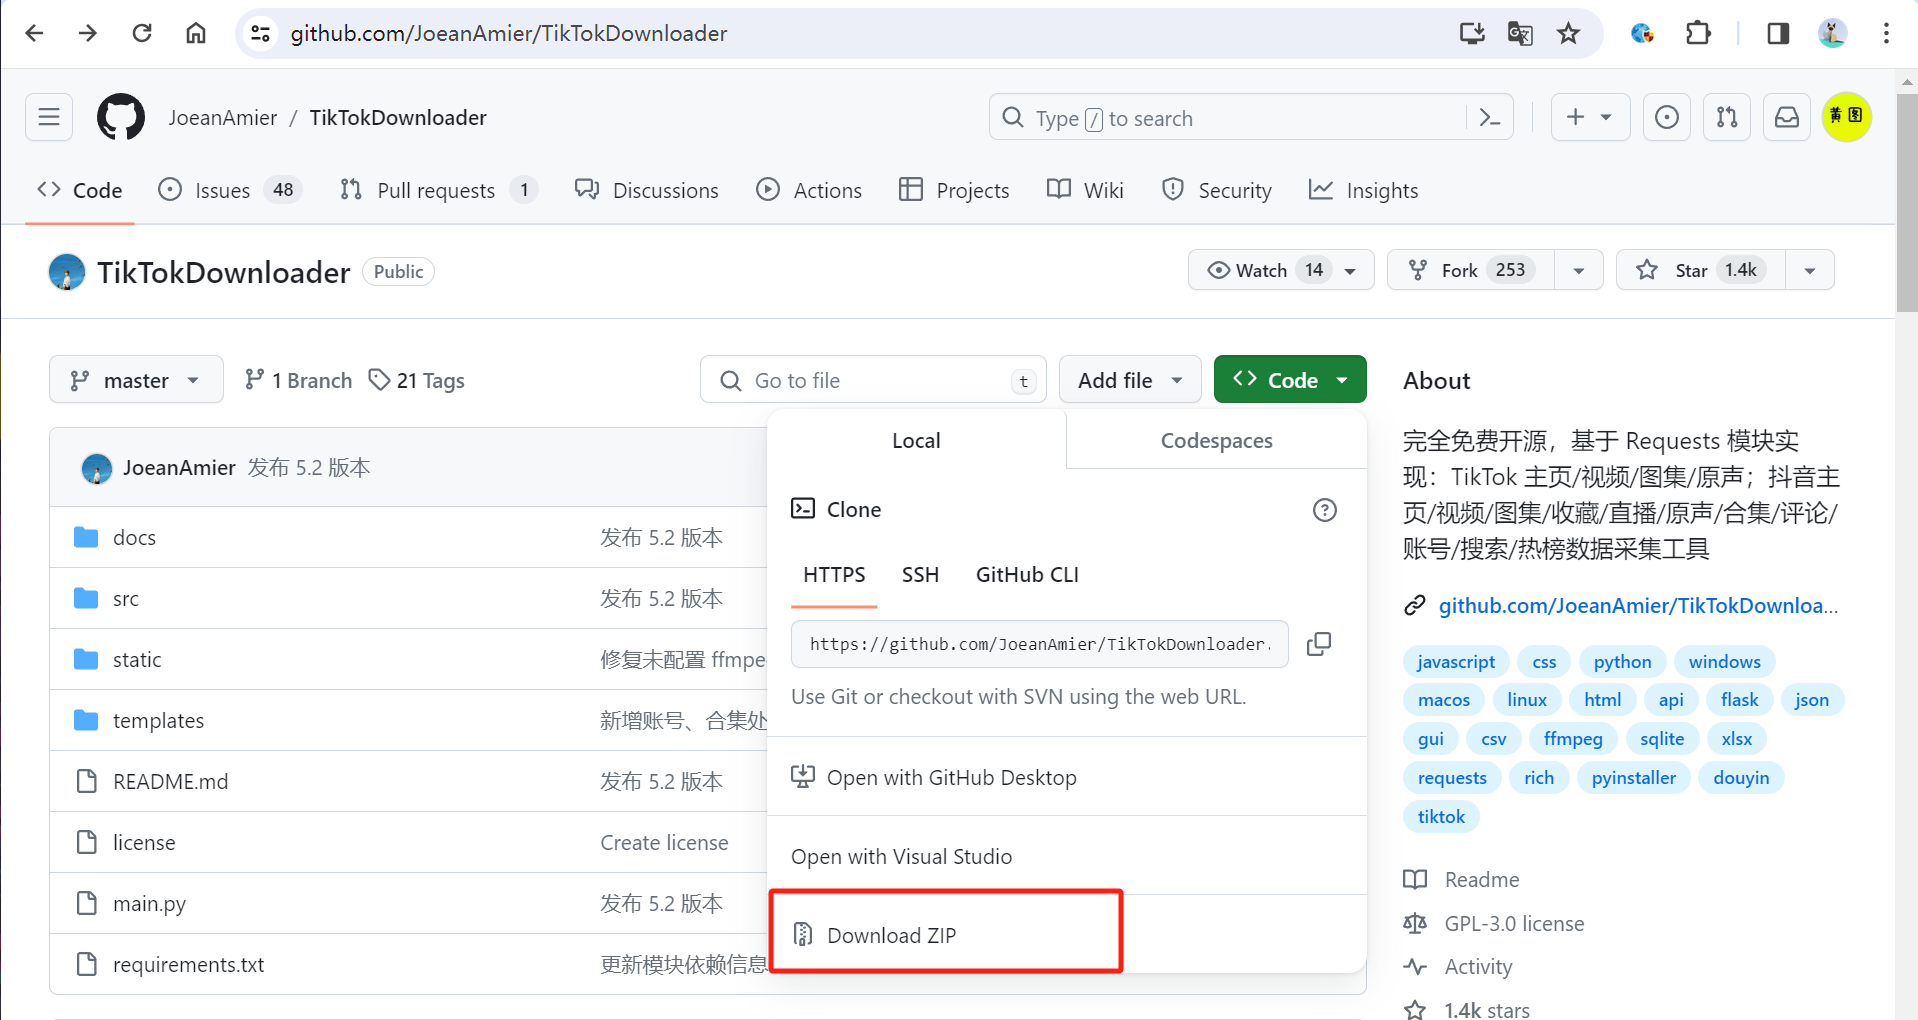The height and width of the screenshot is (1020, 1918).
Task: Open the browser extensions puzzle icon
Action: point(1698,33)
